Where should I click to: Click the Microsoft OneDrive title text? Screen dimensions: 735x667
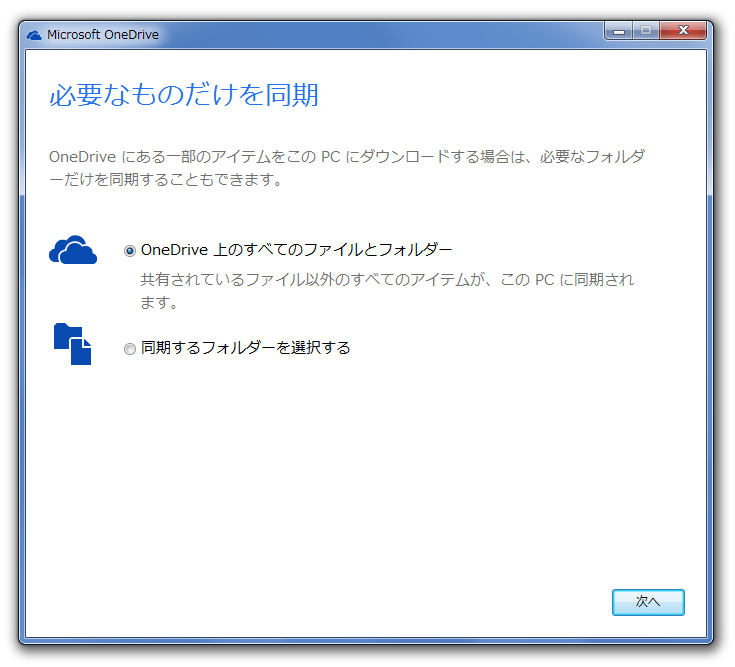(103, 35)
